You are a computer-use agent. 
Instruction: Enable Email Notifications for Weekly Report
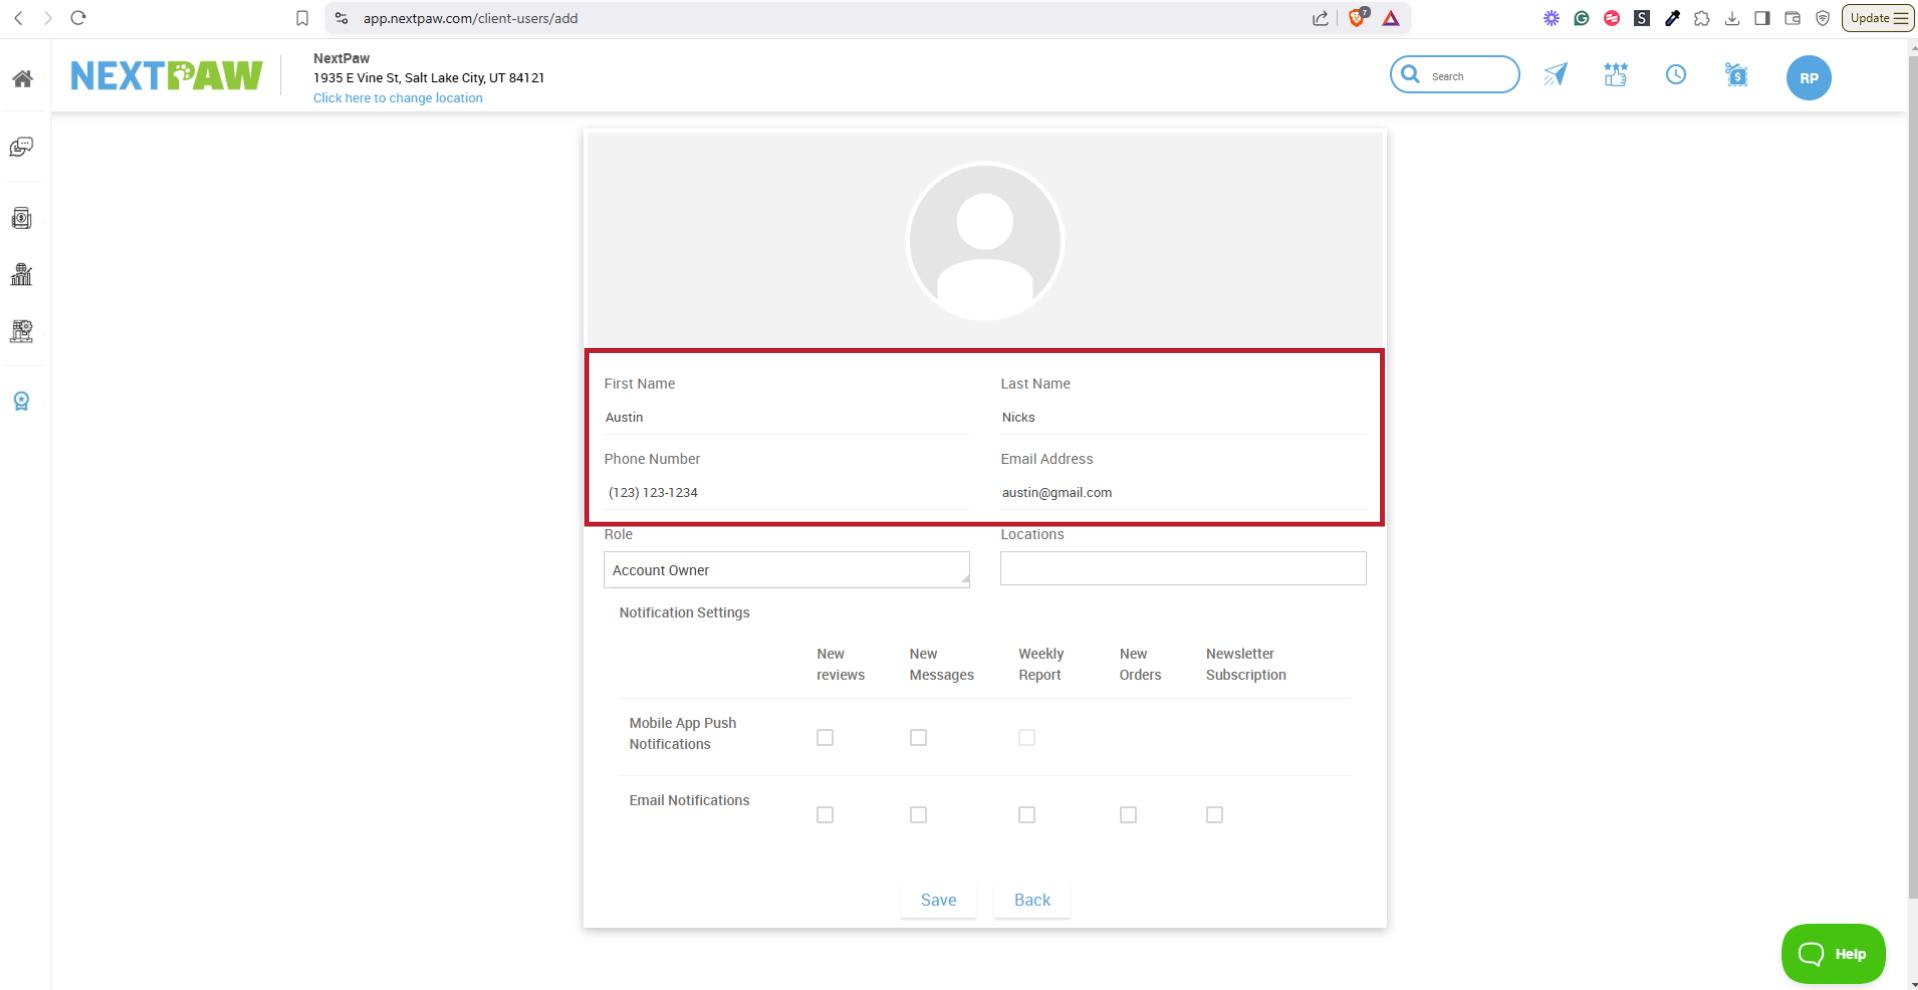click(1027, 815)
